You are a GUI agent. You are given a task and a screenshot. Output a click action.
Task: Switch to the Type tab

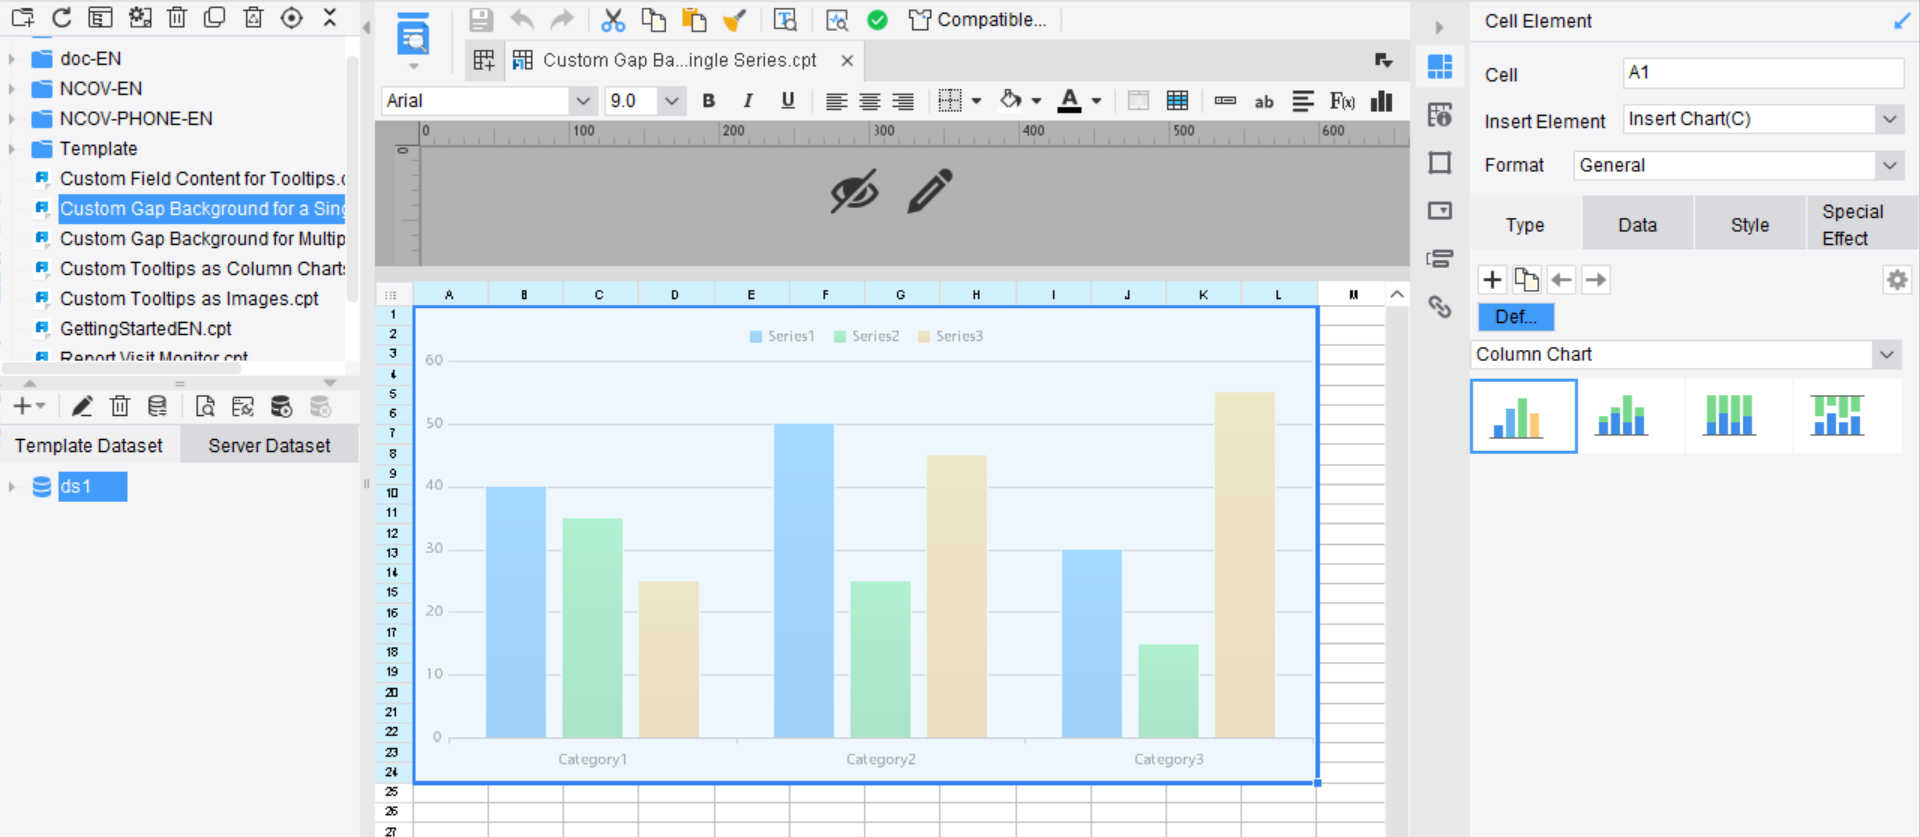coord(1525,225)
